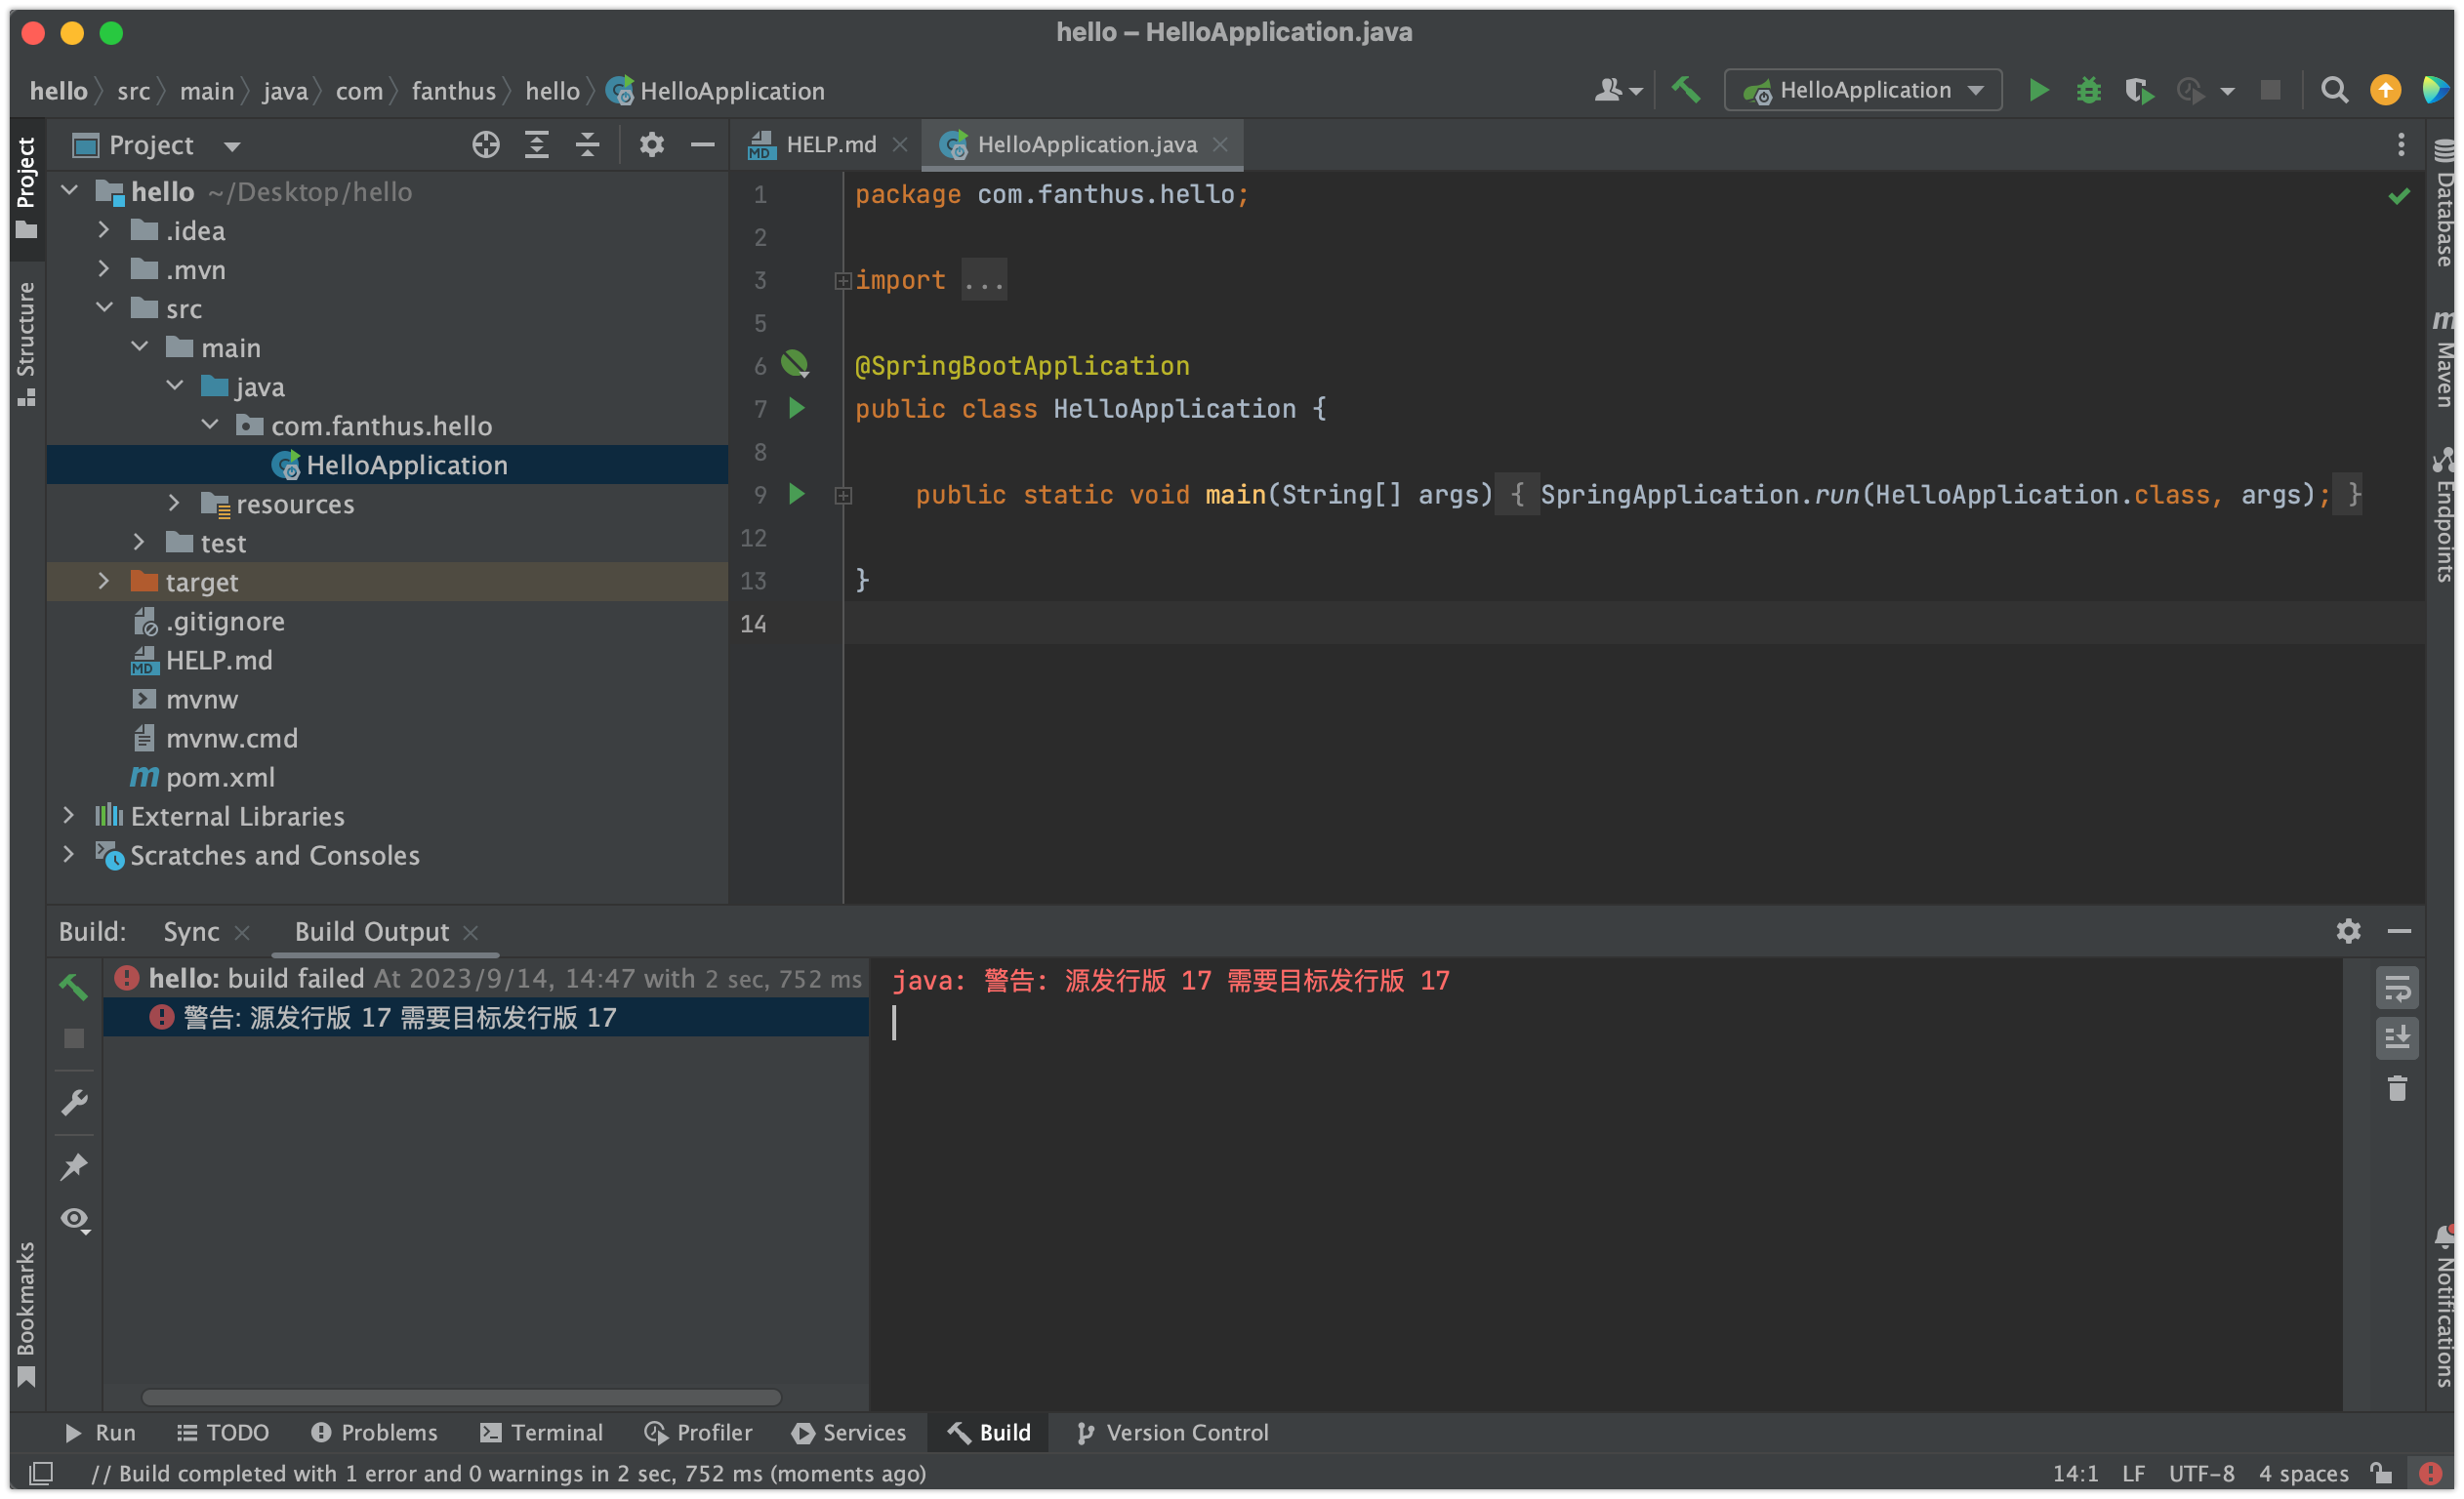The image size is (2464, 1499).
Task: Expand the target folder
Action: point(104,581)
